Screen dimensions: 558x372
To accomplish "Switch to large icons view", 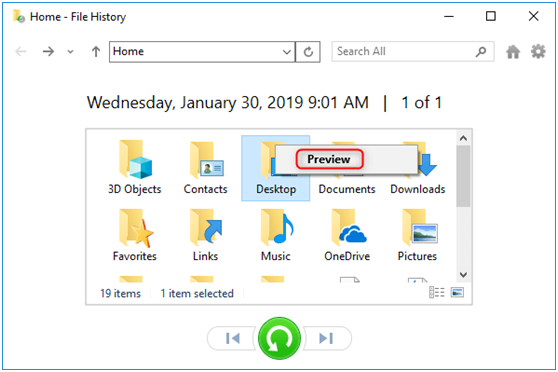I will tap(457, 293).
